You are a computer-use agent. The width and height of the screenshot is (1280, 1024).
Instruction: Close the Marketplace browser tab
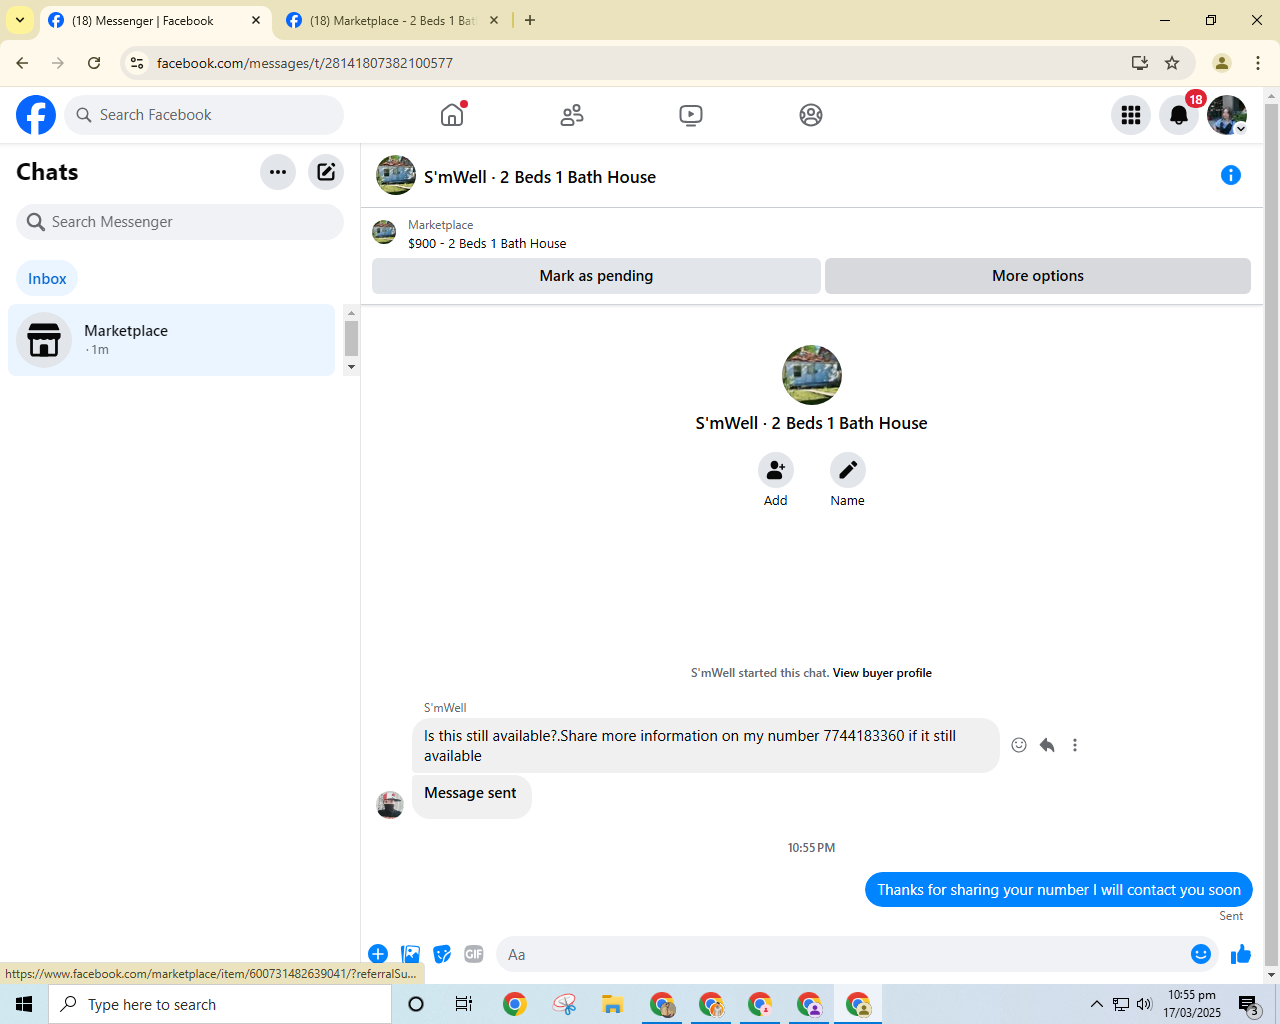494,20
